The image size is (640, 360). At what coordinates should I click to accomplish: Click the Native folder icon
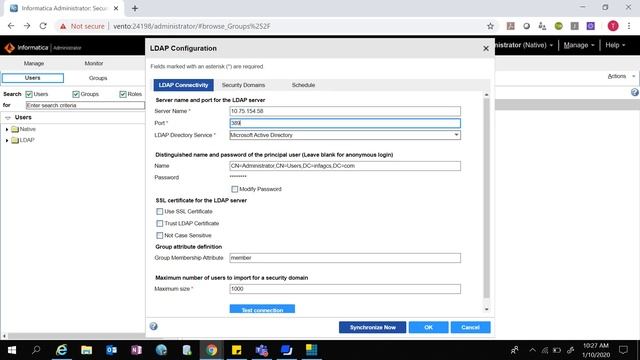tap(15, 129)
